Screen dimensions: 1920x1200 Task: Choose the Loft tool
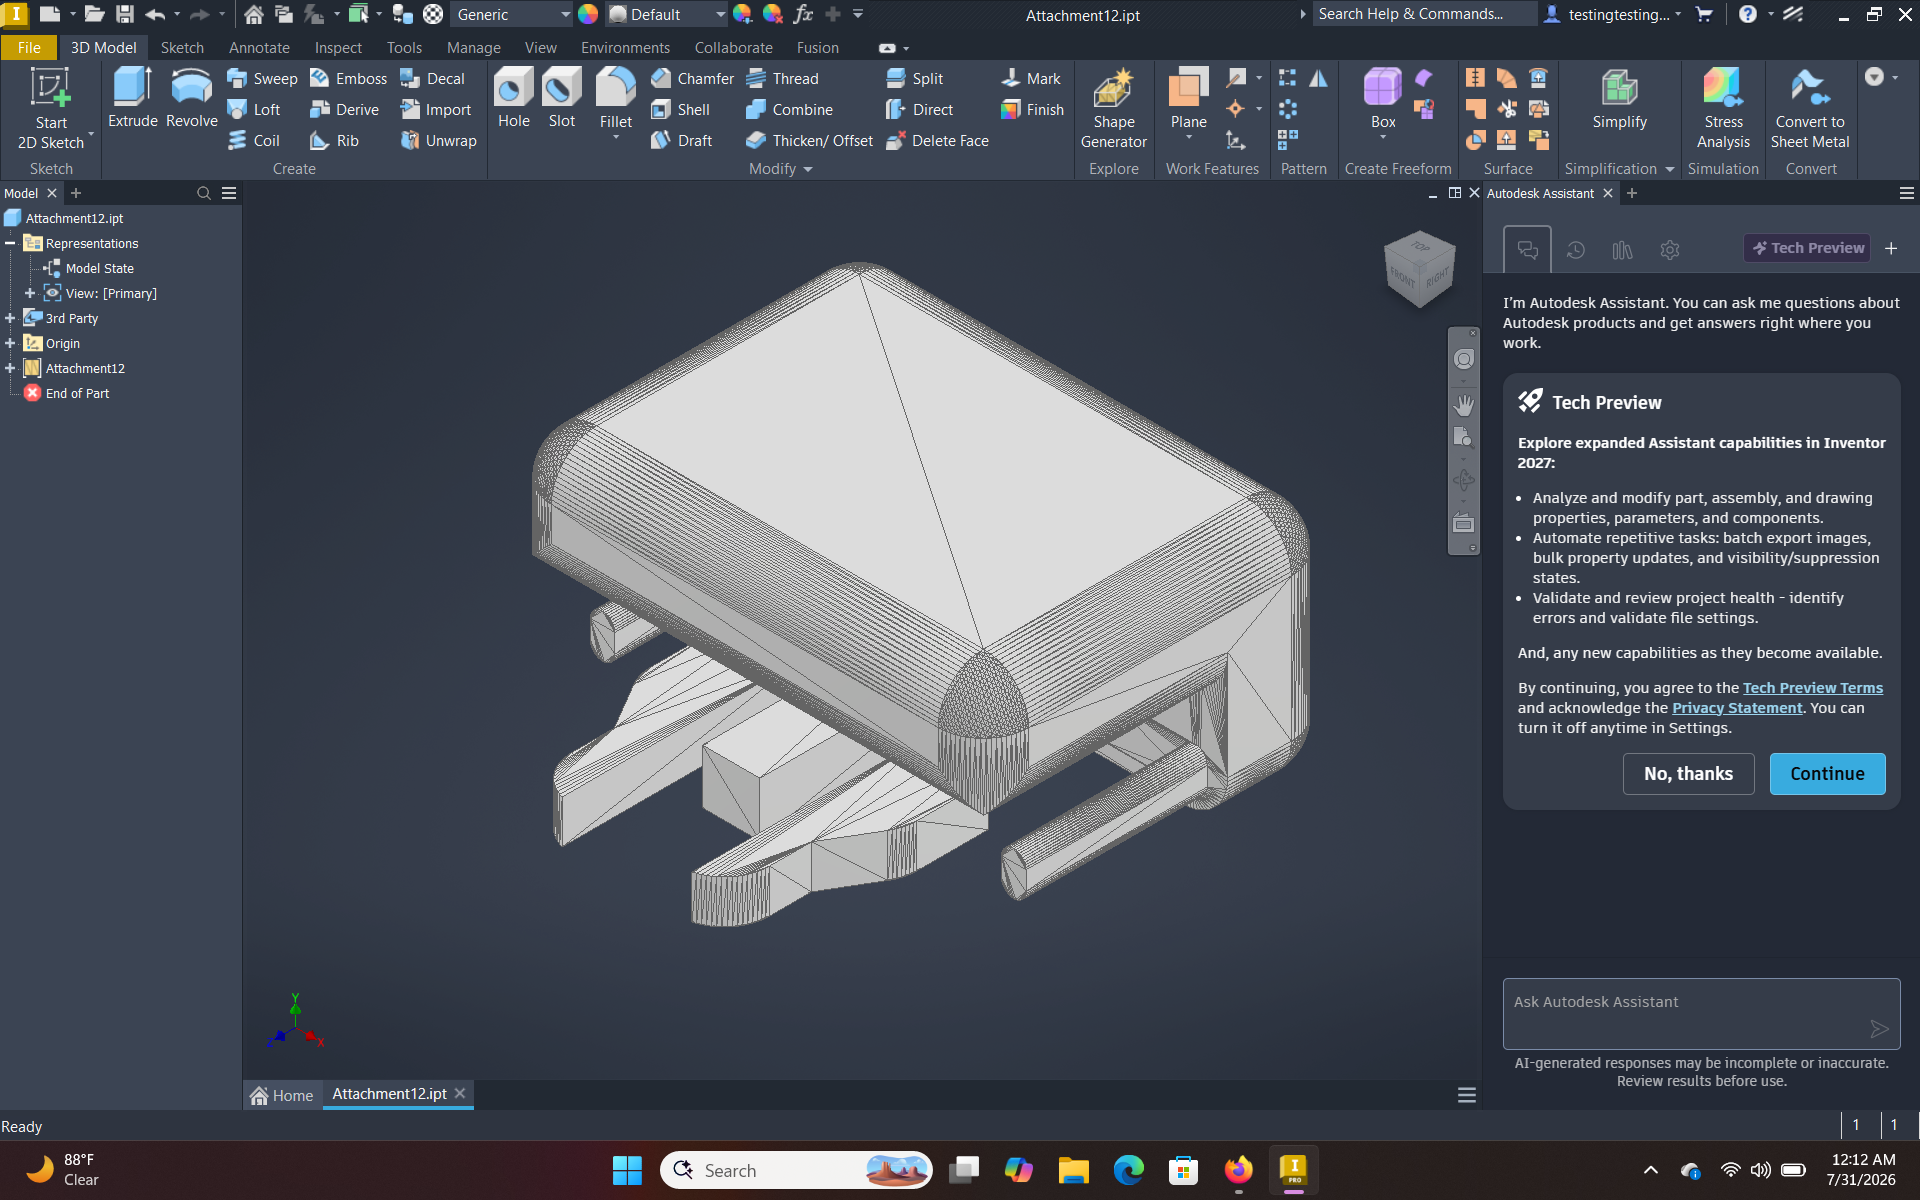[254, 109]
